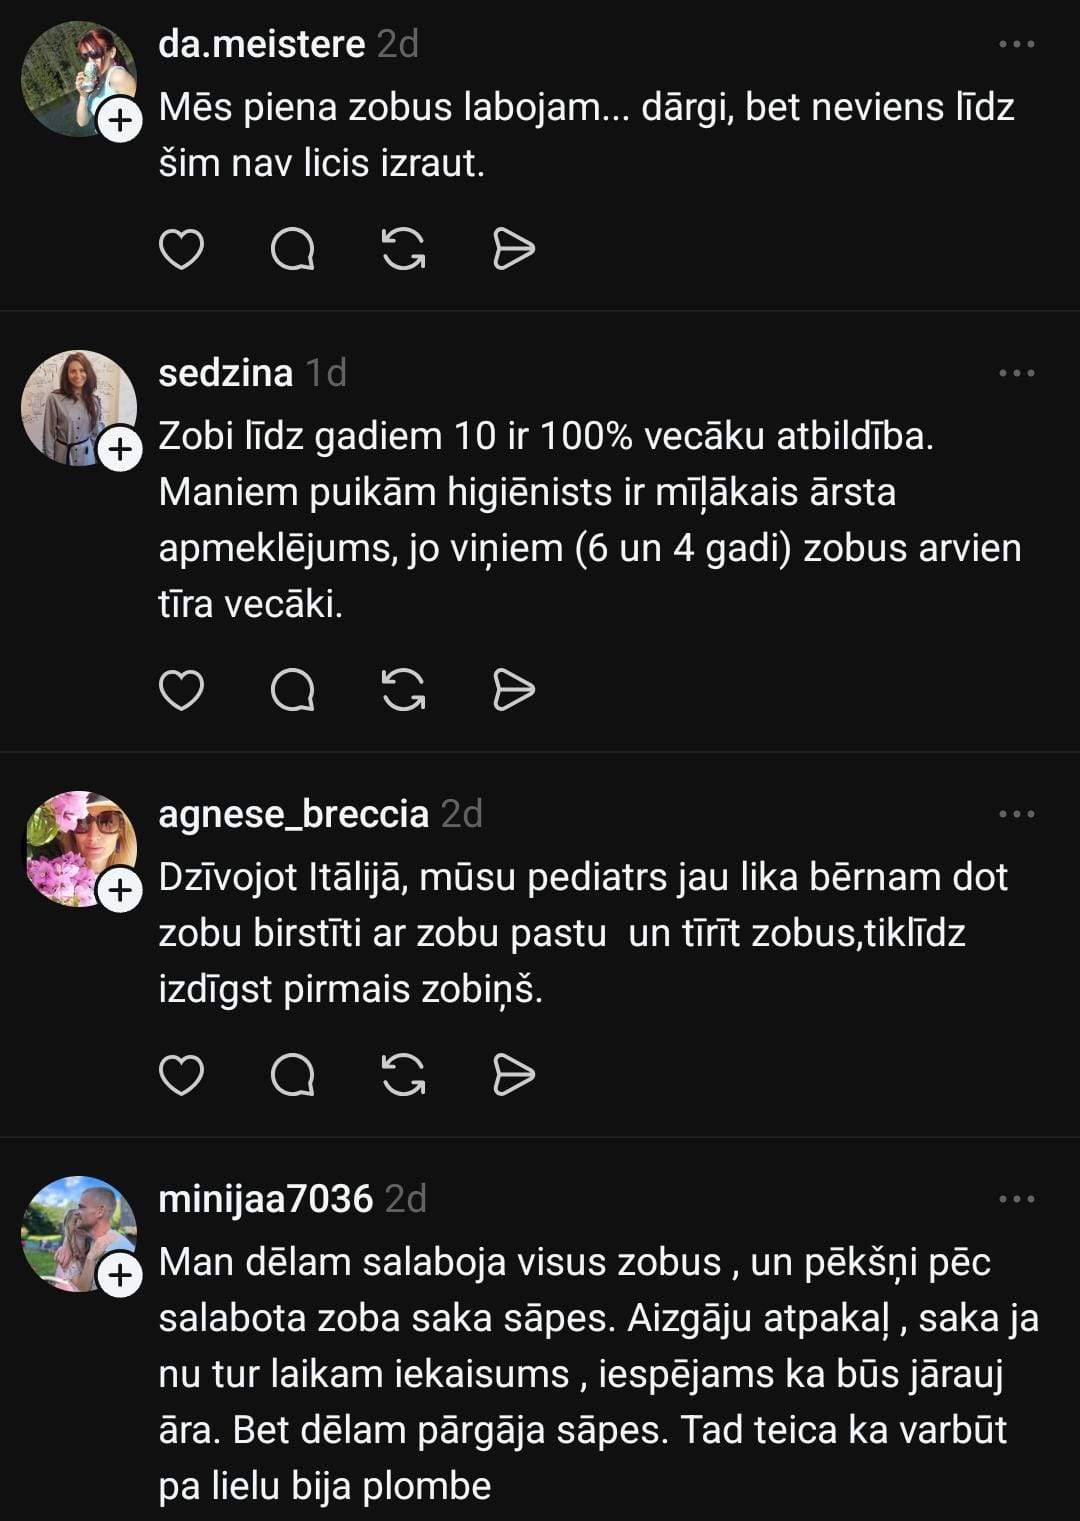Heart agnese_breccia's comment
Viewport: 1080px width, 1521px height.
(181, 1075)
